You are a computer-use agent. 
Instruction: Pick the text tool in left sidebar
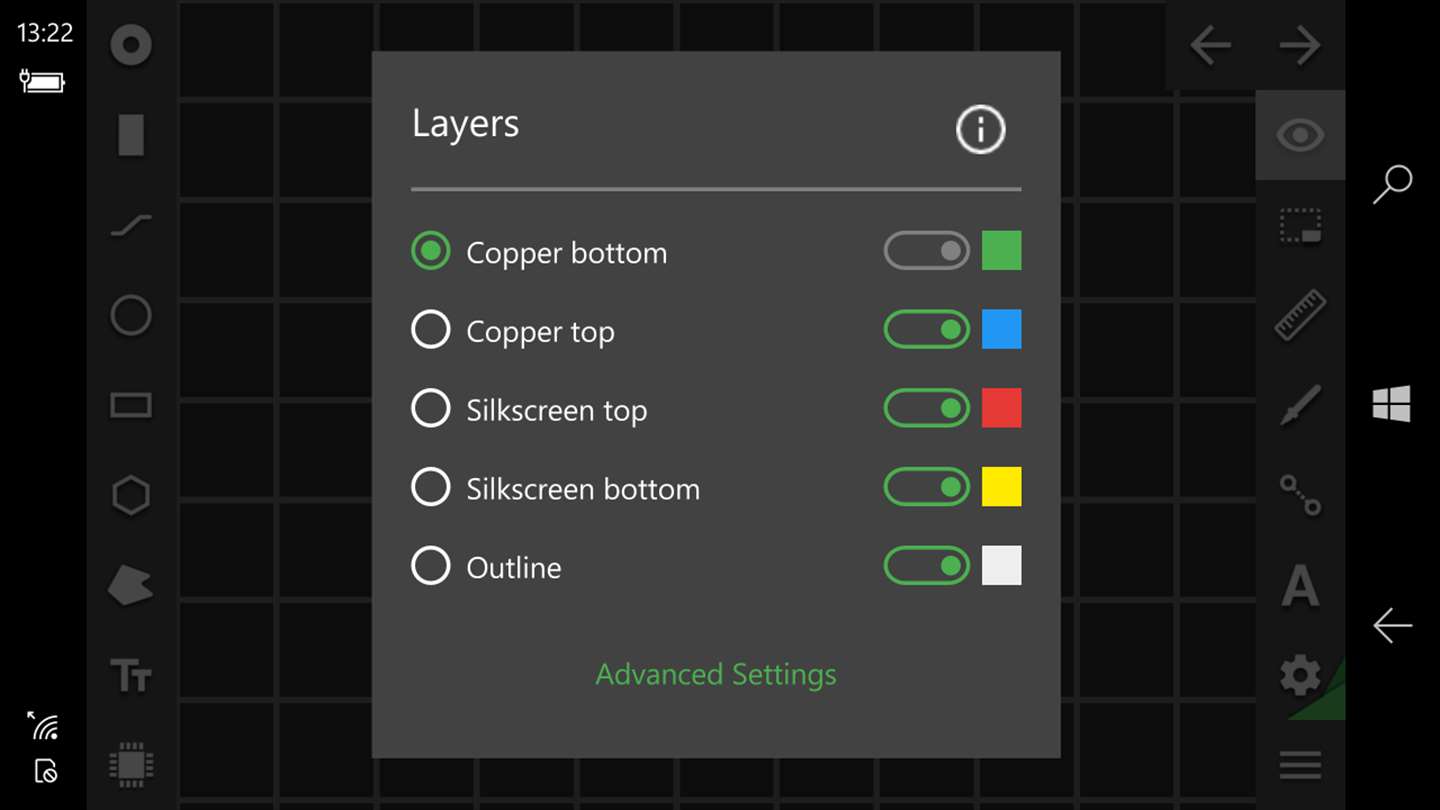(x=131, y=677)
